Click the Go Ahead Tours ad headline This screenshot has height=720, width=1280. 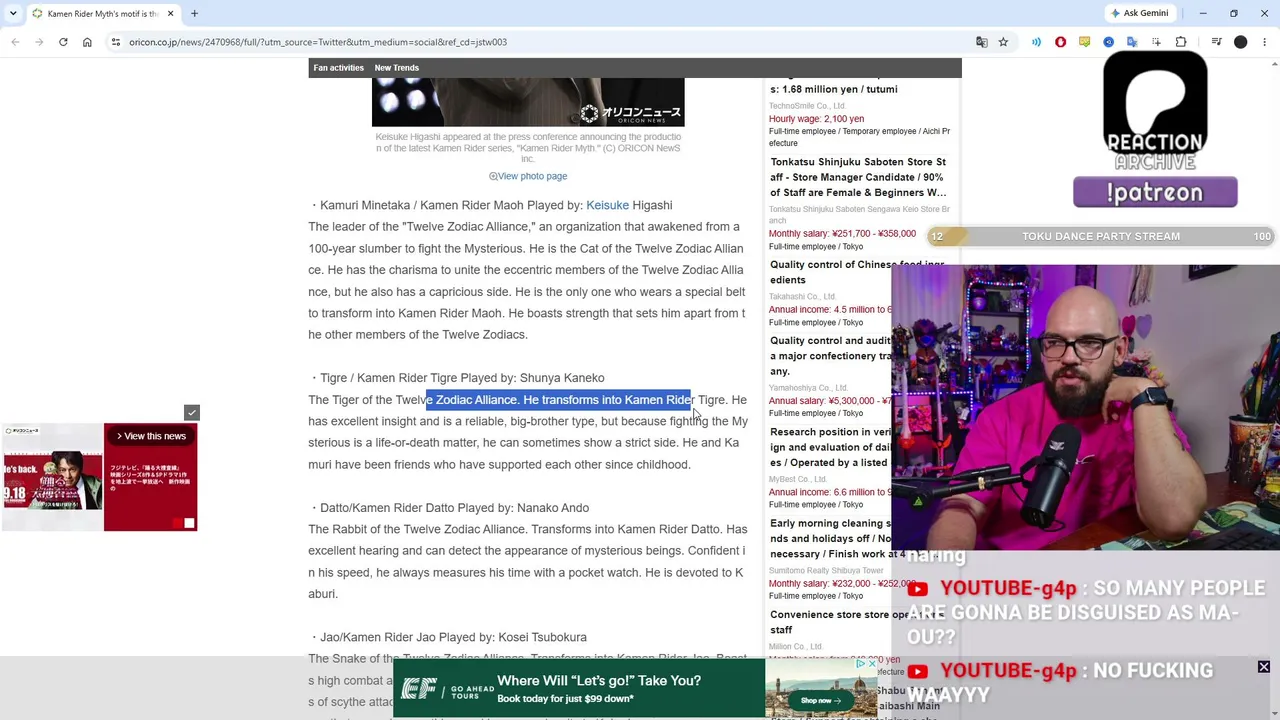(x=599, y=680)
